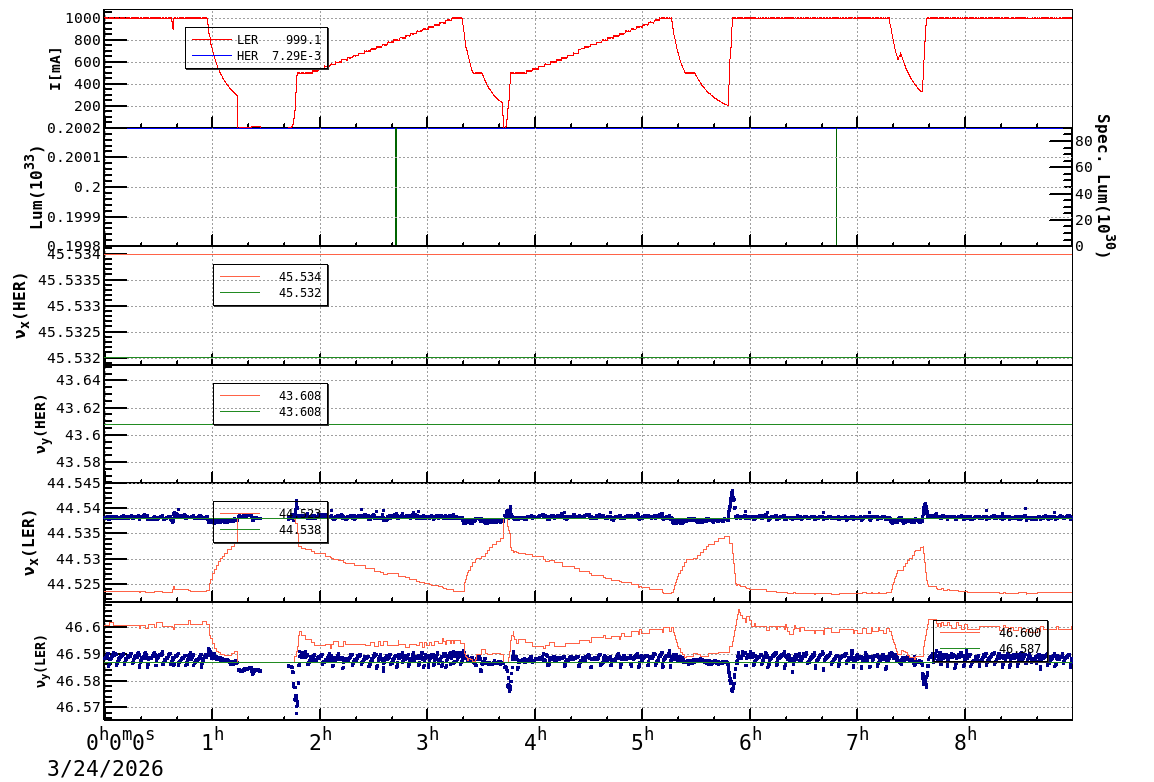Click the νx(HER) axis label
This screenshot has height=782, width=1154.
[x=21, y=306]
